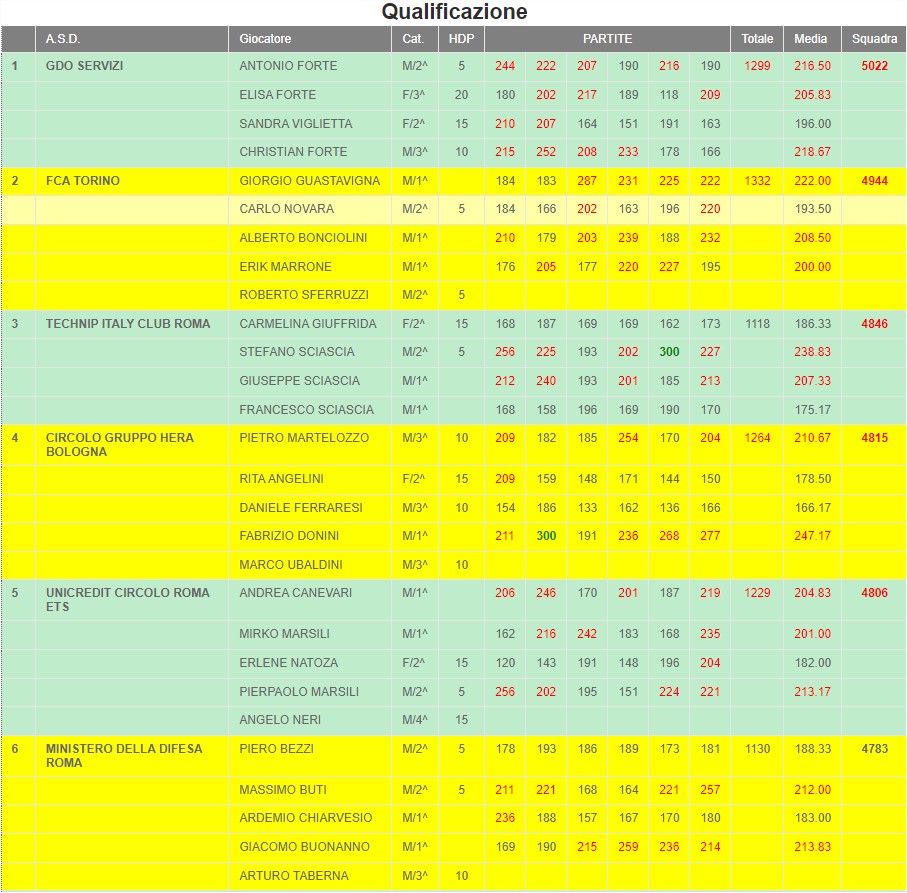
Task: Select team name FCA TORINO
Action: [83, 181]
